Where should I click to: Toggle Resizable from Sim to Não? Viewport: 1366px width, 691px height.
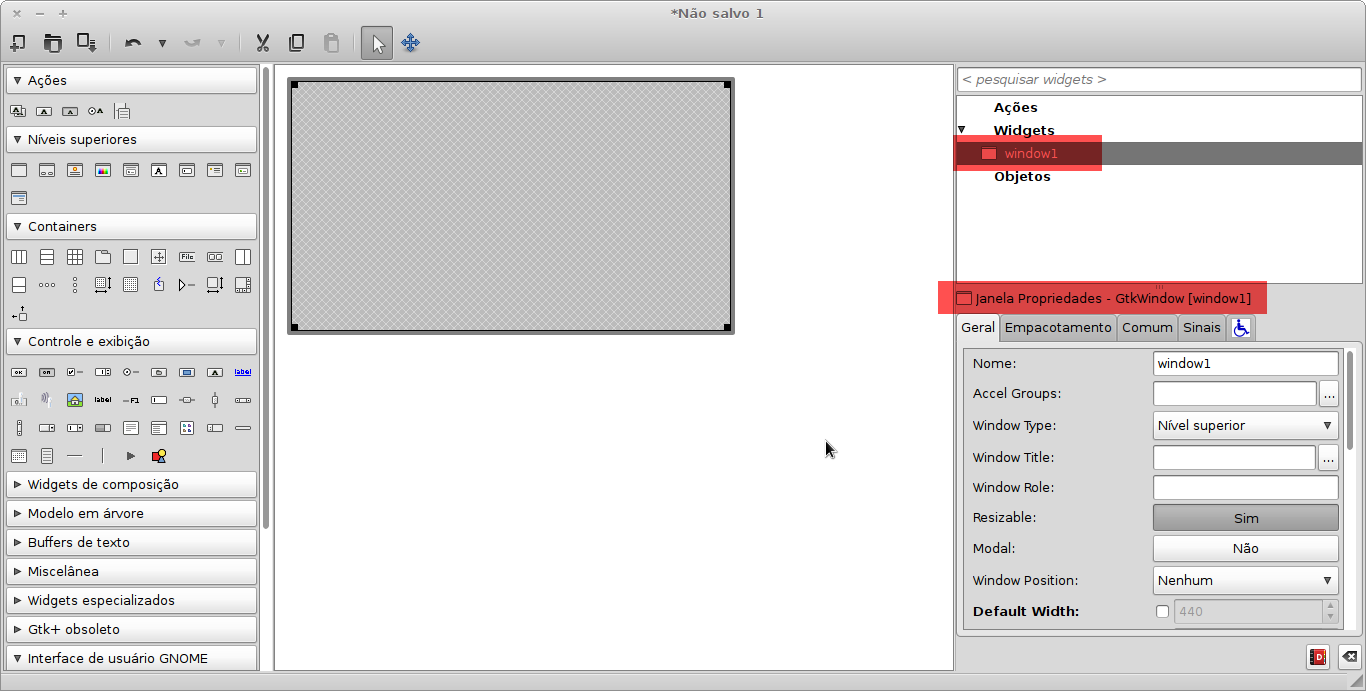[1245, 517]
